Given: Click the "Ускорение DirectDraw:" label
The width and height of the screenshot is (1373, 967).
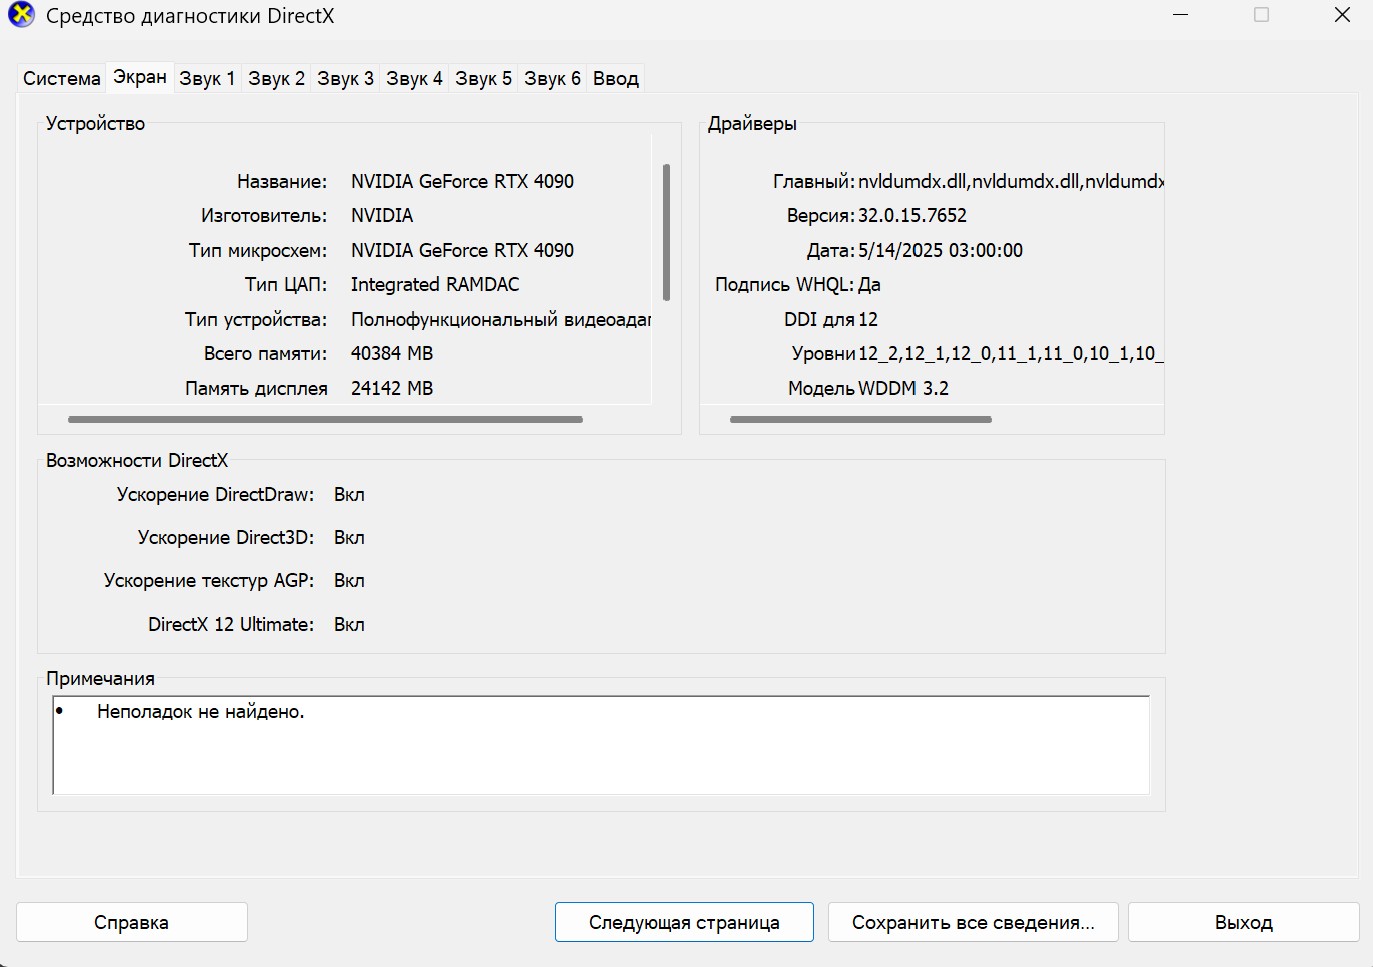Looking at the screenshot, I should click(x=215, y=494).
